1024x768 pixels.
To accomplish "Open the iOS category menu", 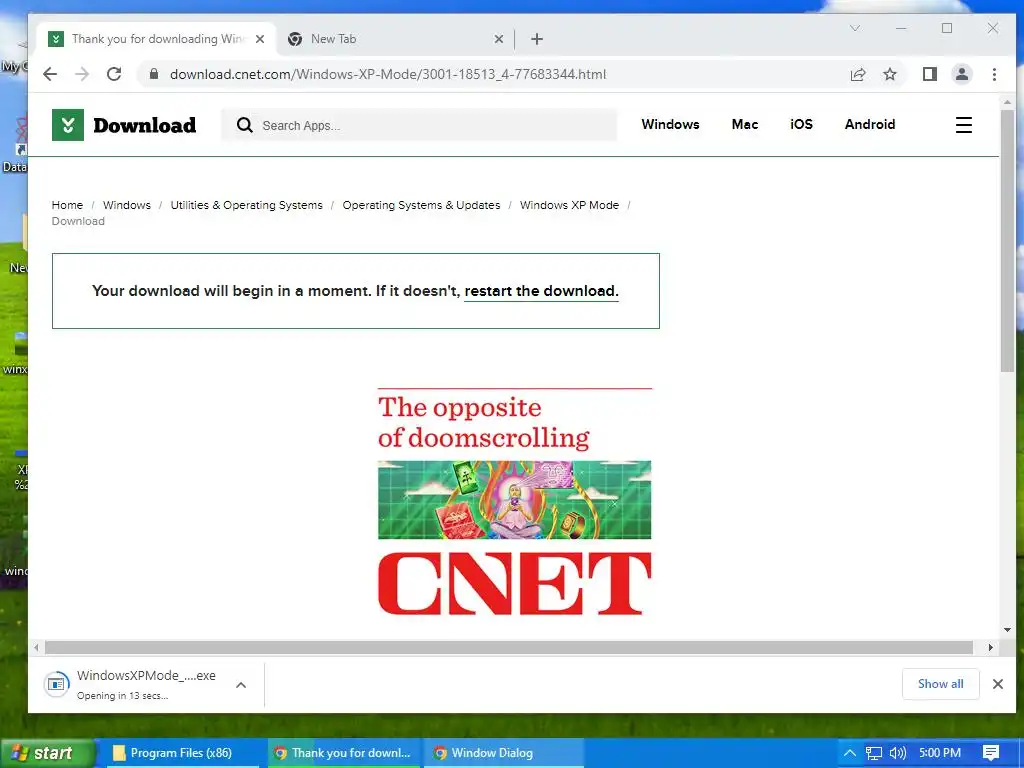I will pyautogui.click(x=801, y=124).
